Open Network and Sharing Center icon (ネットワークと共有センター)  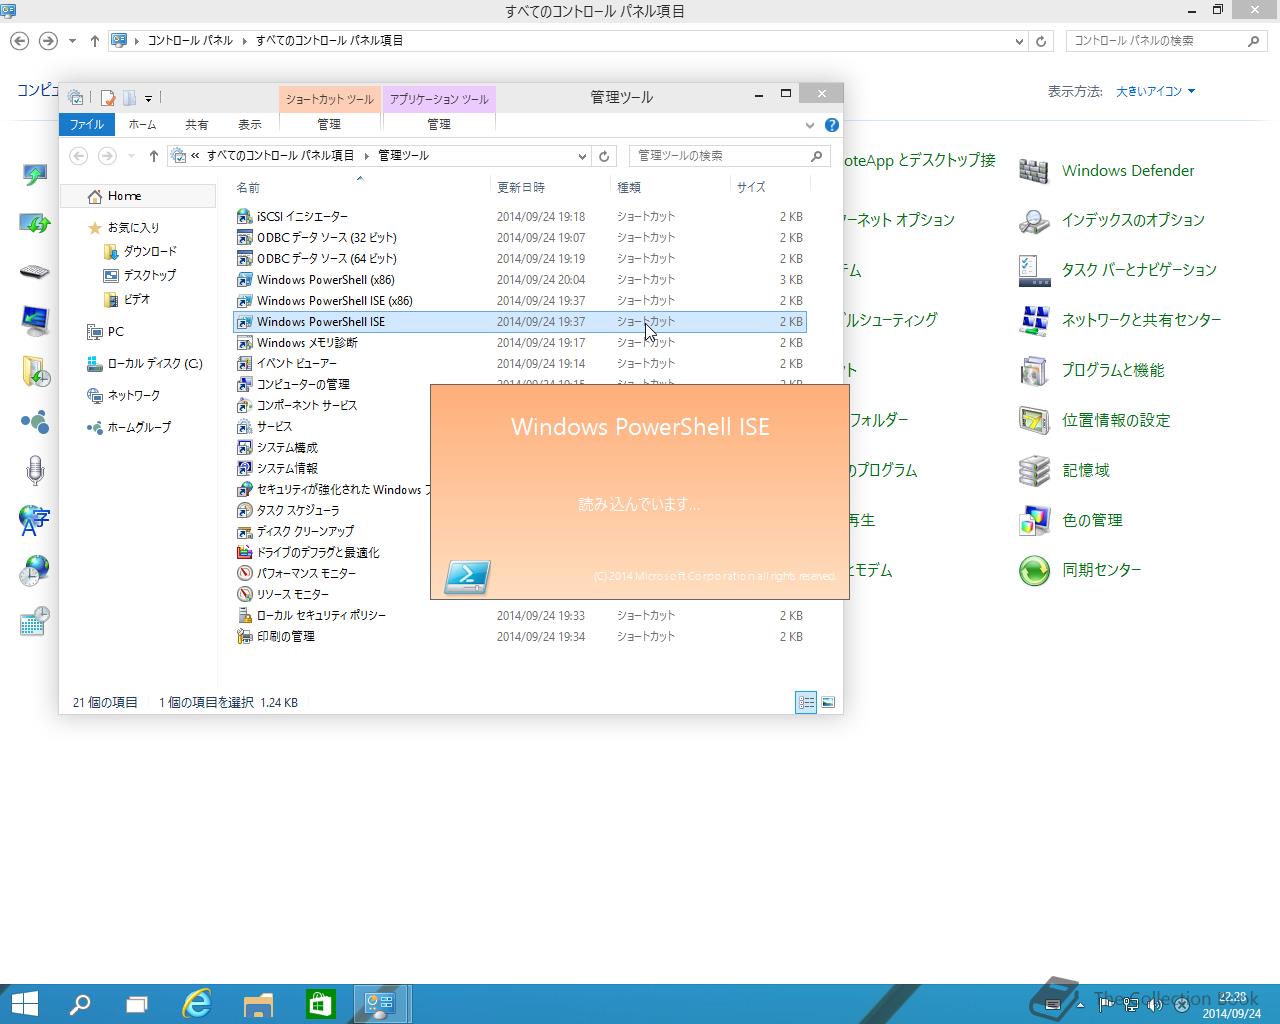click(1033, 321)
